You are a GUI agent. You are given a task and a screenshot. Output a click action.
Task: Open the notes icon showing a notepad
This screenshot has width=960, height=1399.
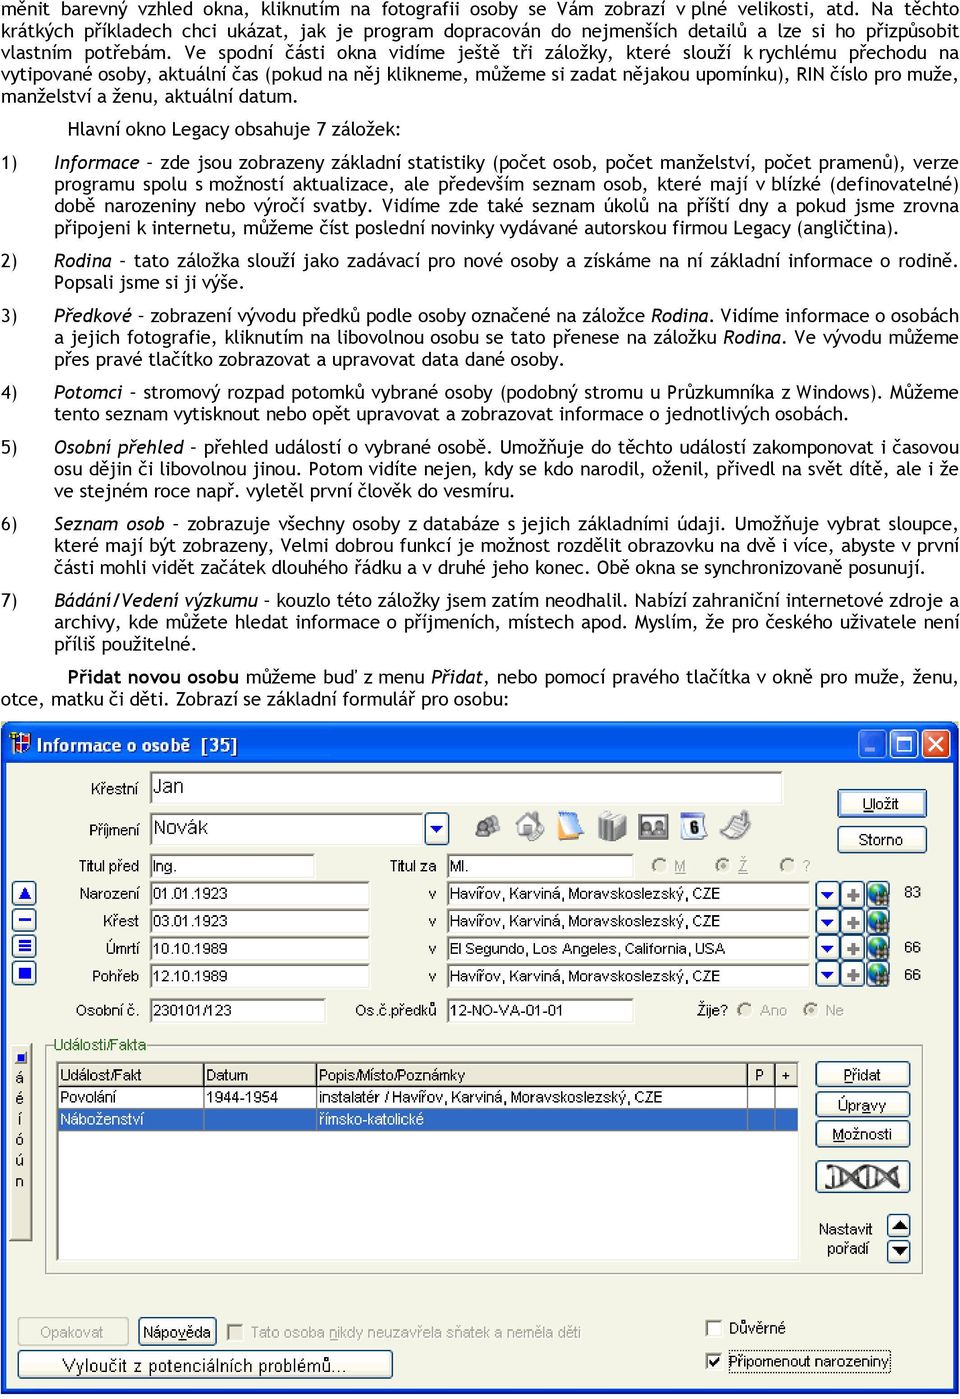[x=570, y=826]
